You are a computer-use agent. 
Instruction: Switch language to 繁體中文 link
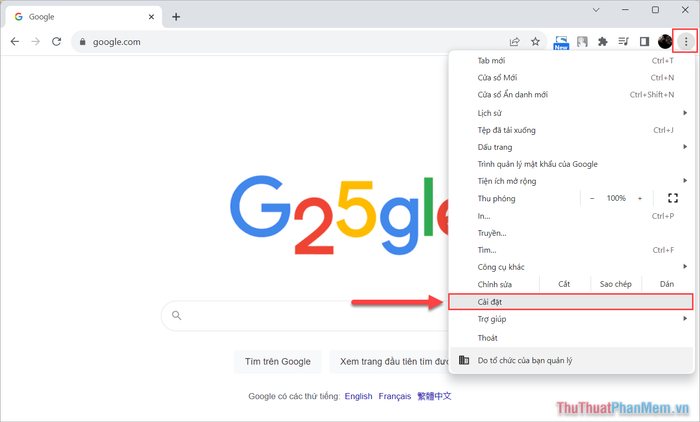(x=434, y=396)
